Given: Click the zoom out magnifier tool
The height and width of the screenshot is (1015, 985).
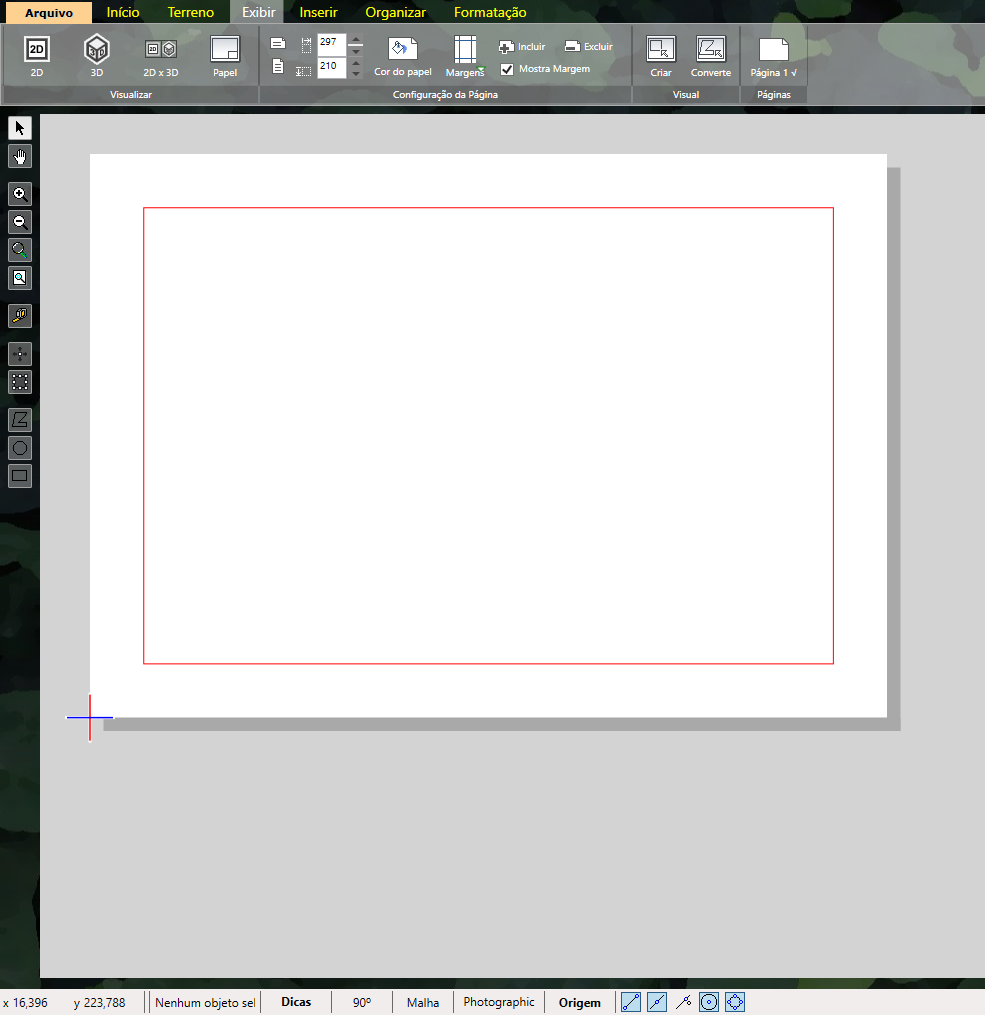Looking at the screenshot, I should tap(20, 222).
